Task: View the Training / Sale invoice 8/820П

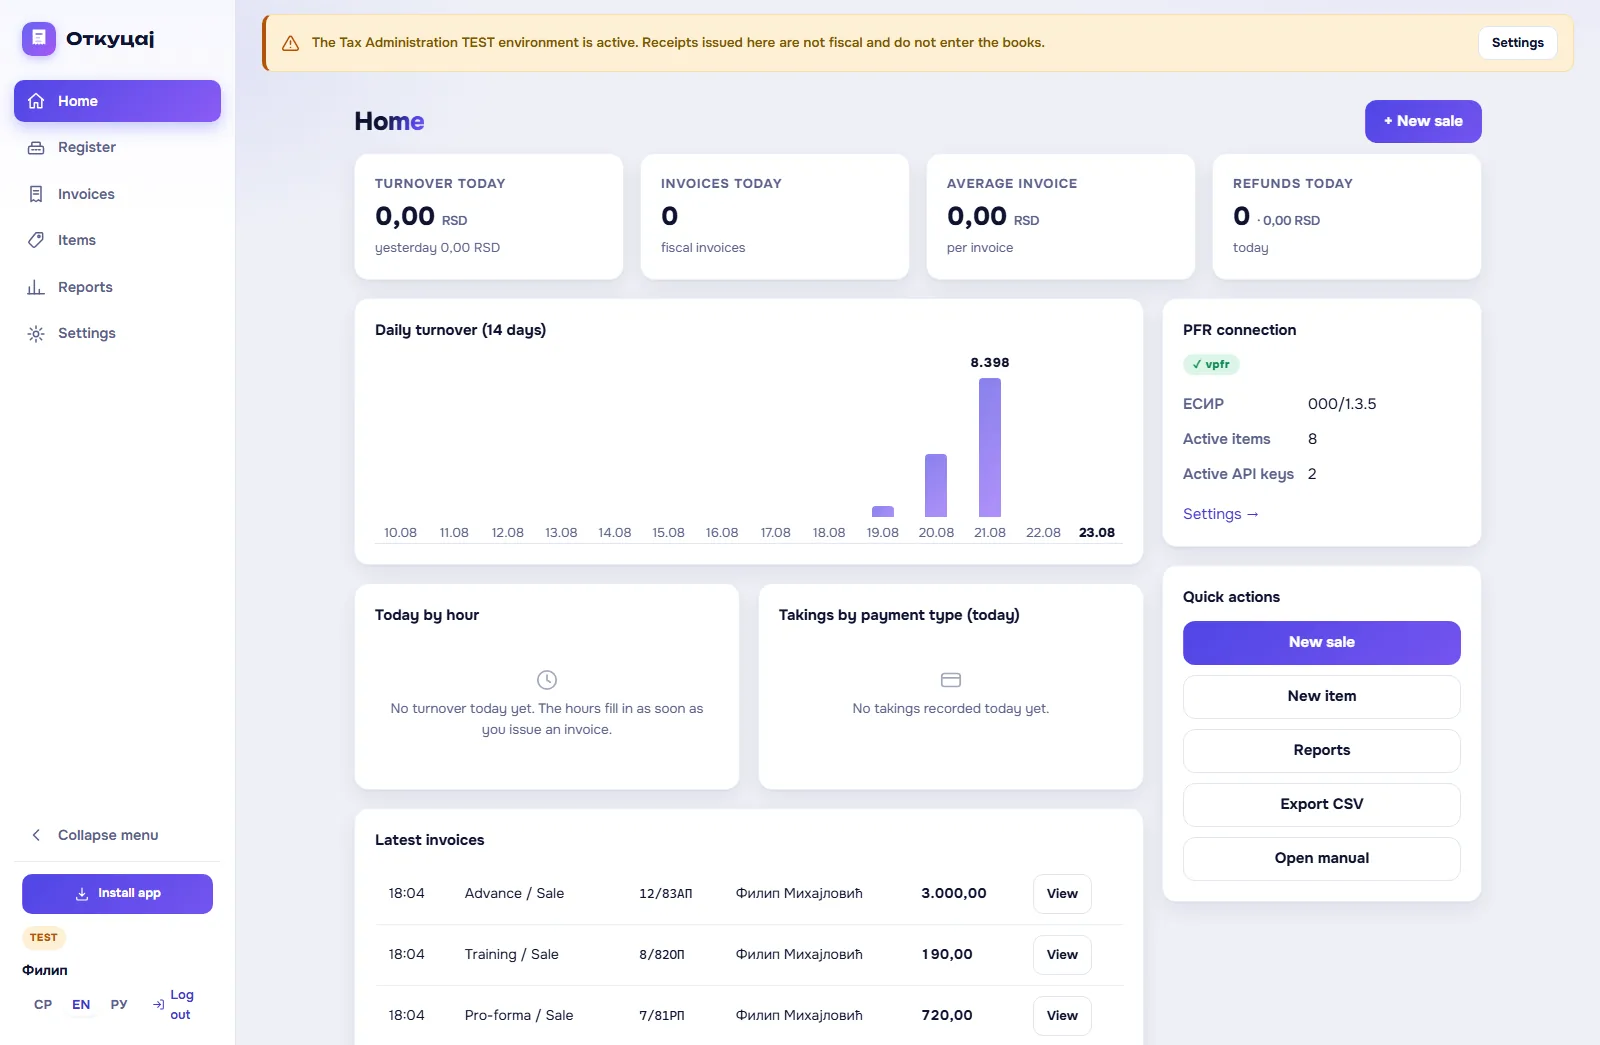Action: (1062, 955)
